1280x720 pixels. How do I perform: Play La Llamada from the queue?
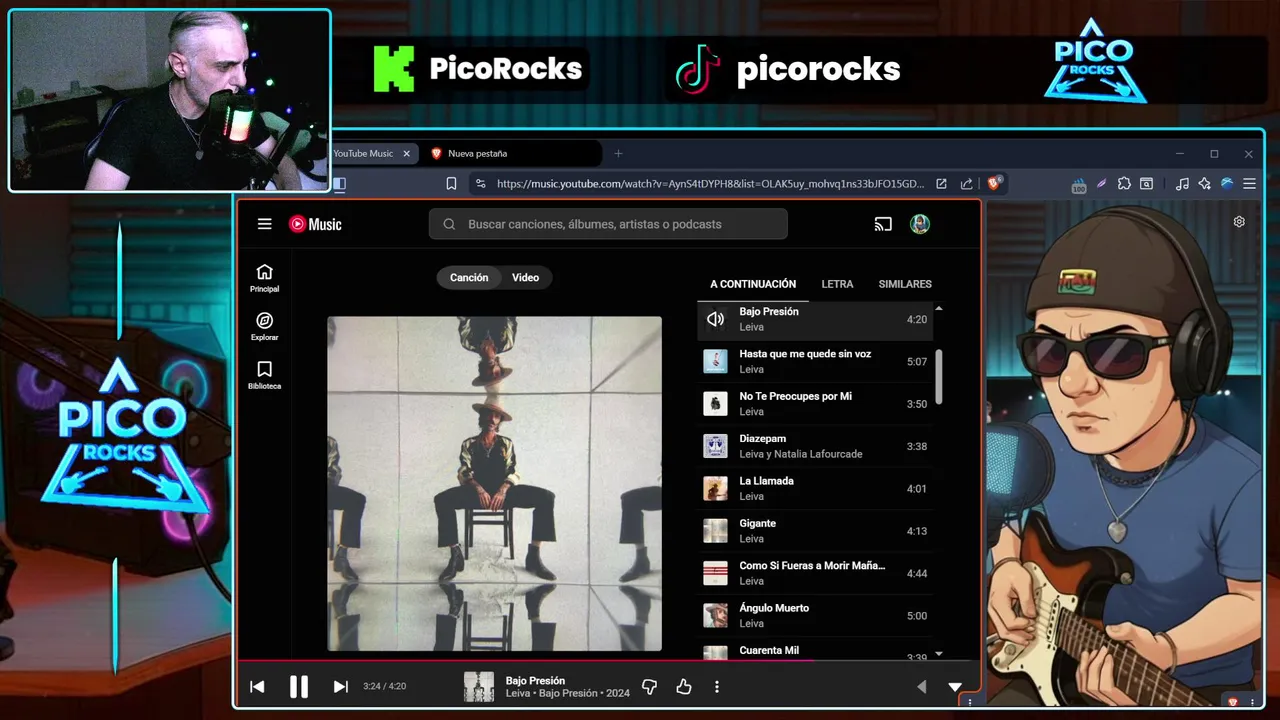point(816,488)
